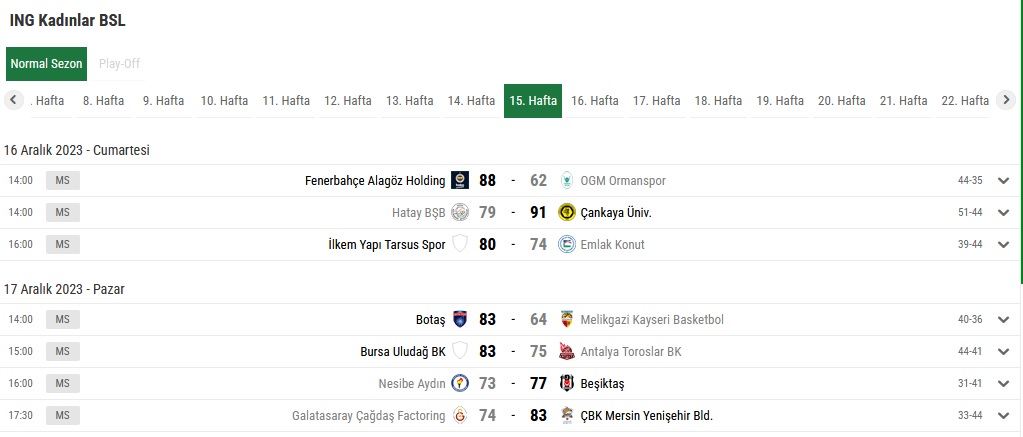
Task: Expand Fenerbahçe vs OGM Ormanspor match details
Action: tap(1004, 181)
